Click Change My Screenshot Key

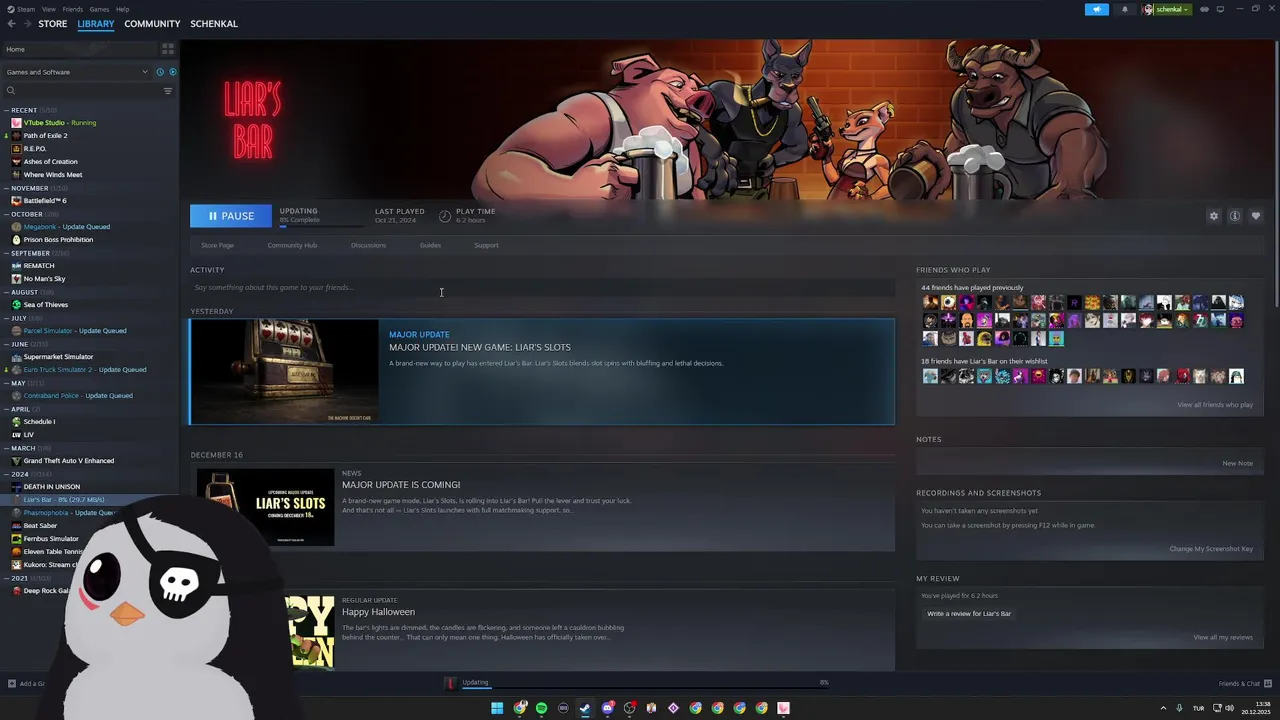point(1211,549)
